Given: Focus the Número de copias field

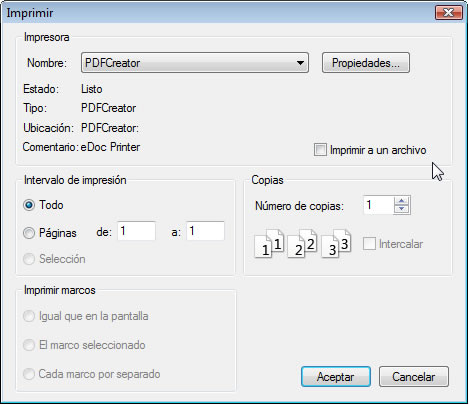Looking at the screenshot, I should coord(378,205).
